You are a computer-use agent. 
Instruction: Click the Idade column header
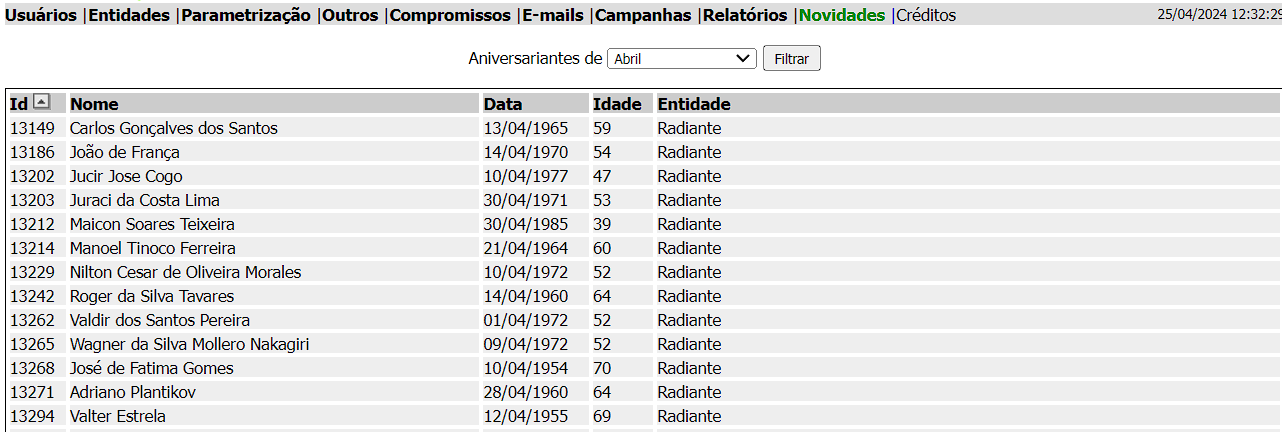coord(617,104)
